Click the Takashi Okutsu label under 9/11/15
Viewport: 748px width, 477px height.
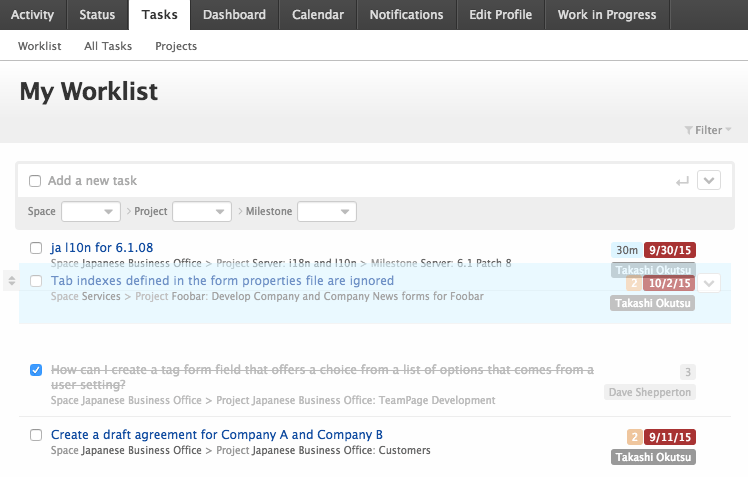coord(653,457)
